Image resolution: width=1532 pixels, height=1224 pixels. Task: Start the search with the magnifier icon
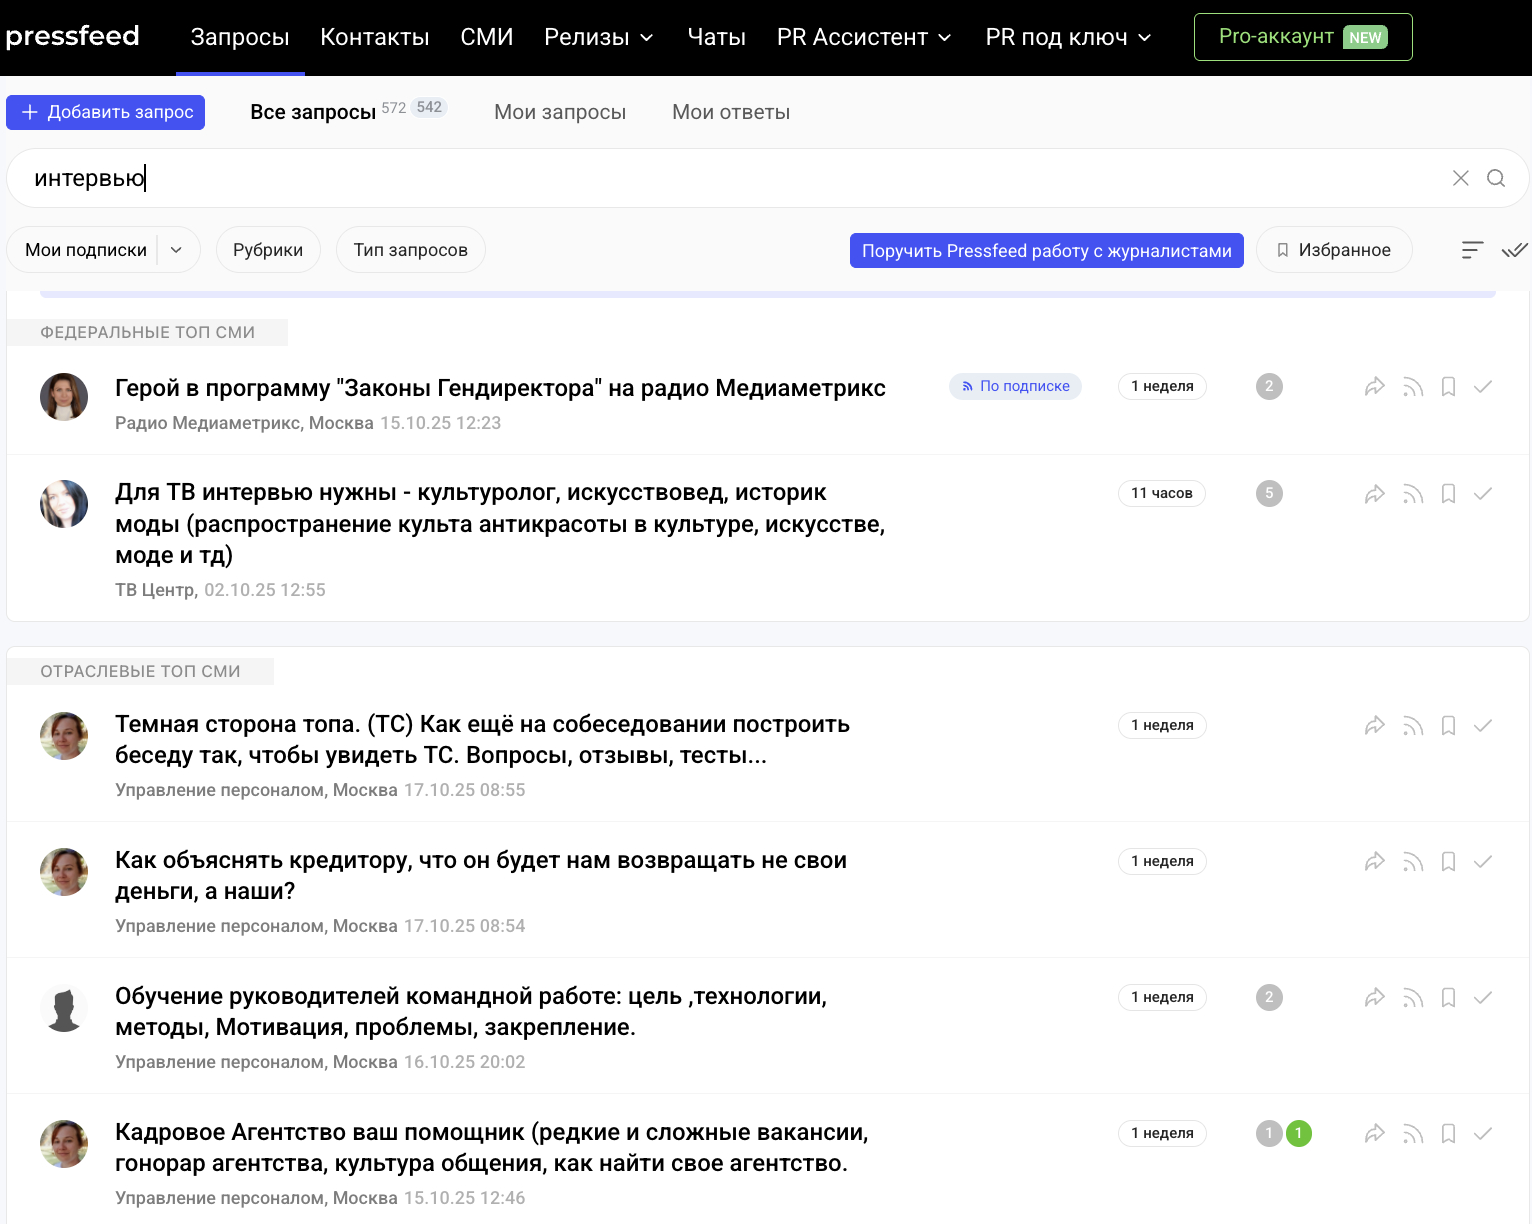1496,177
